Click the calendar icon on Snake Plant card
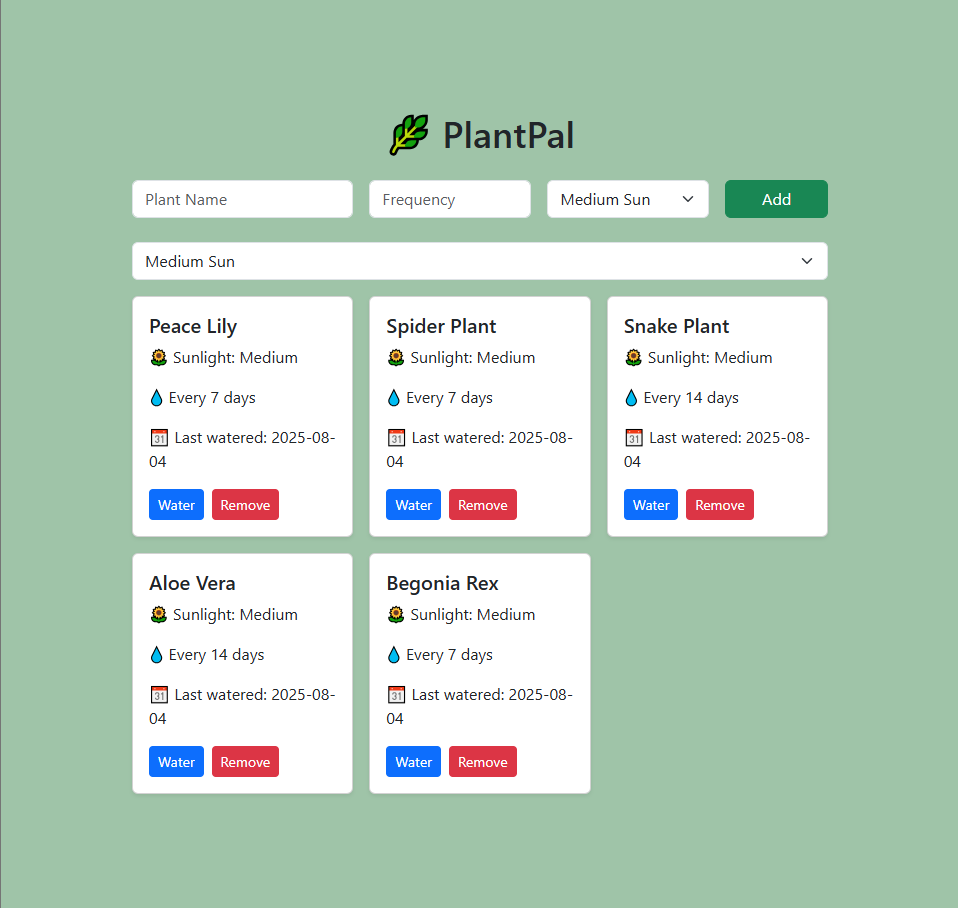The image size is (958, 908). [x=633, y=438]
